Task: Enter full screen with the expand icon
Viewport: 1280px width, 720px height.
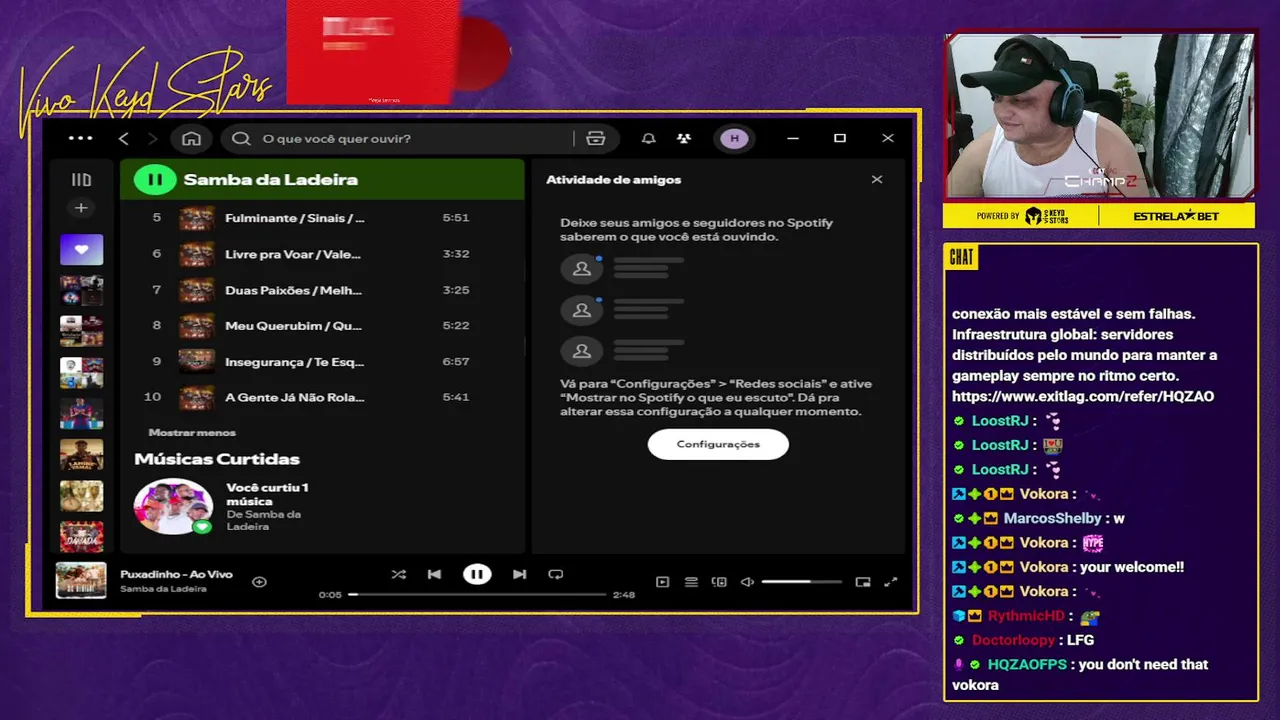Action: 891,582
